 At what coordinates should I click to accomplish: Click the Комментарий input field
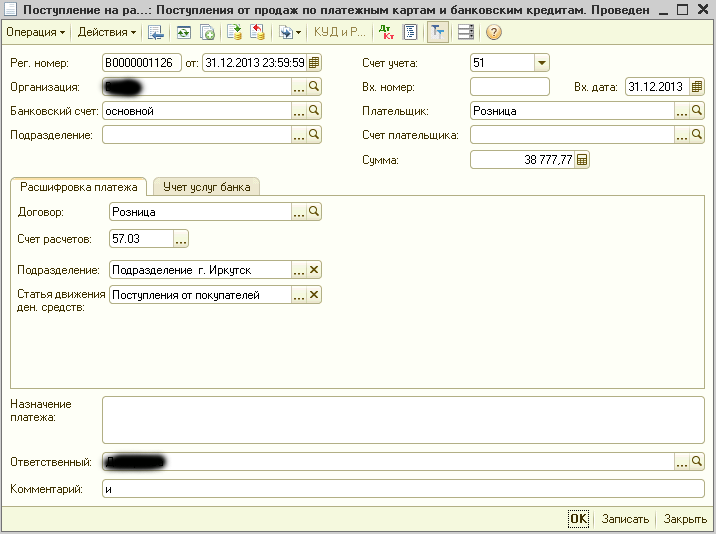tap(403, 490)
